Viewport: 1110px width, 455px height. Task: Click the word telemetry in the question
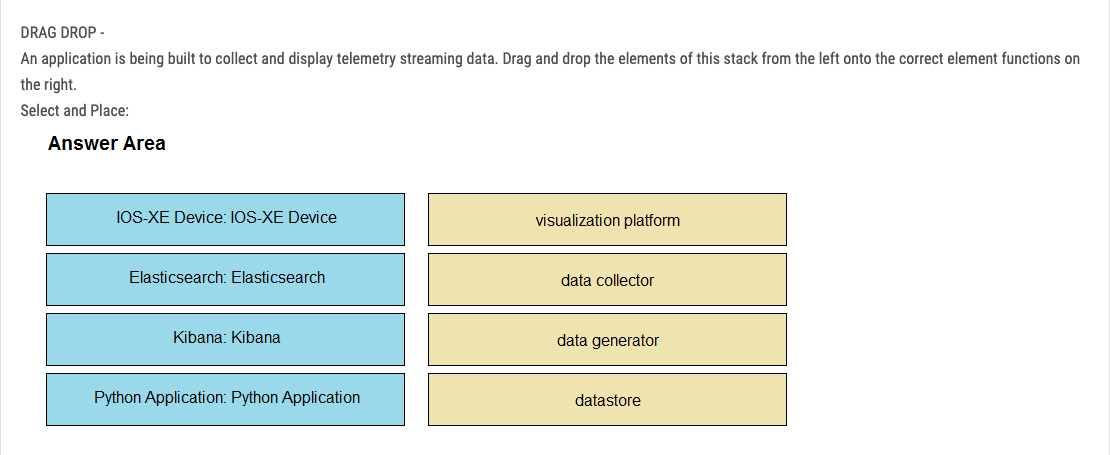click(x=366, y=59)
